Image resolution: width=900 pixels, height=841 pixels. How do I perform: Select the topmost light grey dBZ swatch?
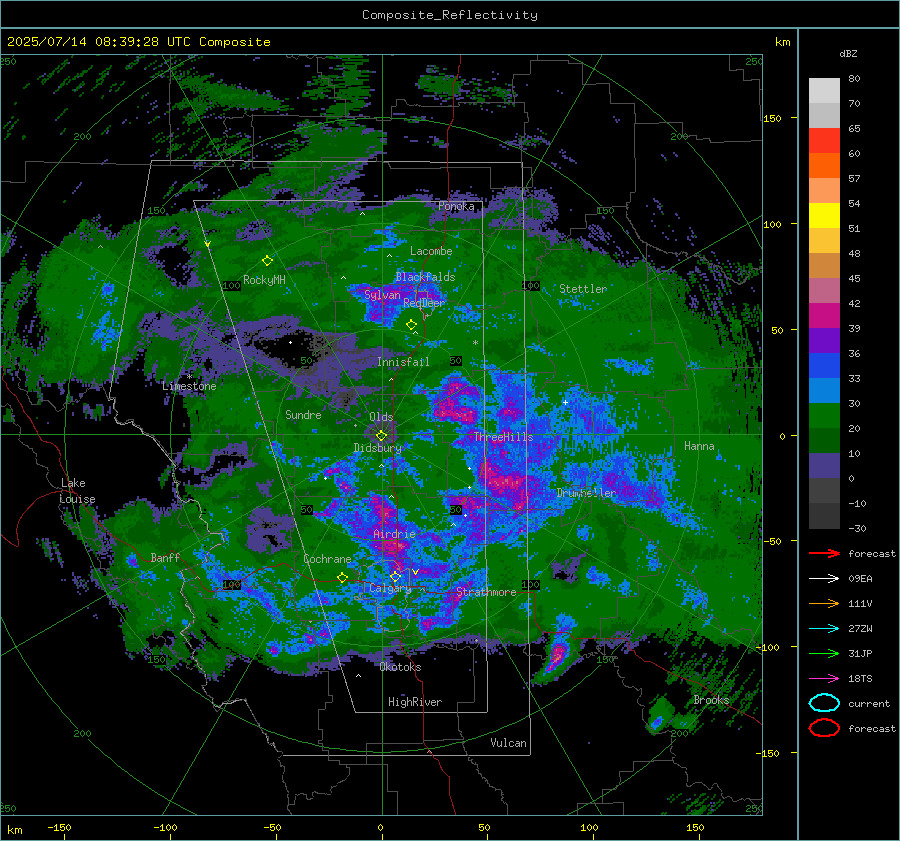(x=824, y=90)
